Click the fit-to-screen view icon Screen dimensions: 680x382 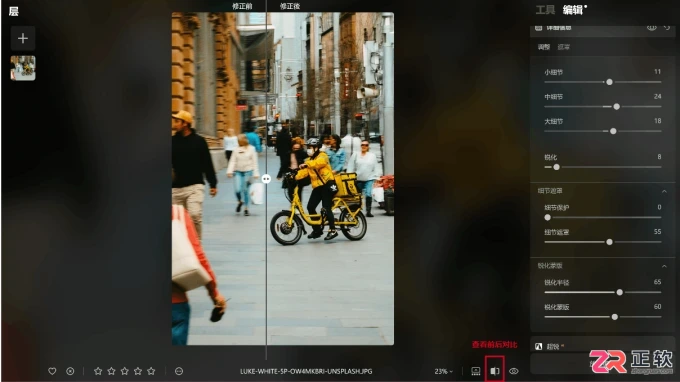476,371
